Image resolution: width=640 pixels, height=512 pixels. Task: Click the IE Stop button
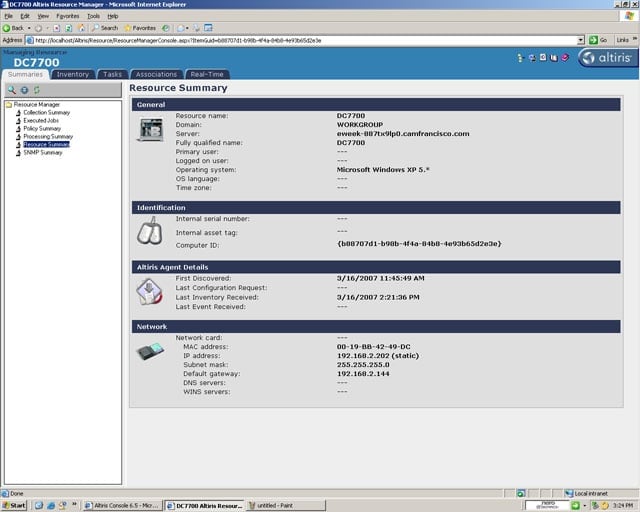point(57,28)
